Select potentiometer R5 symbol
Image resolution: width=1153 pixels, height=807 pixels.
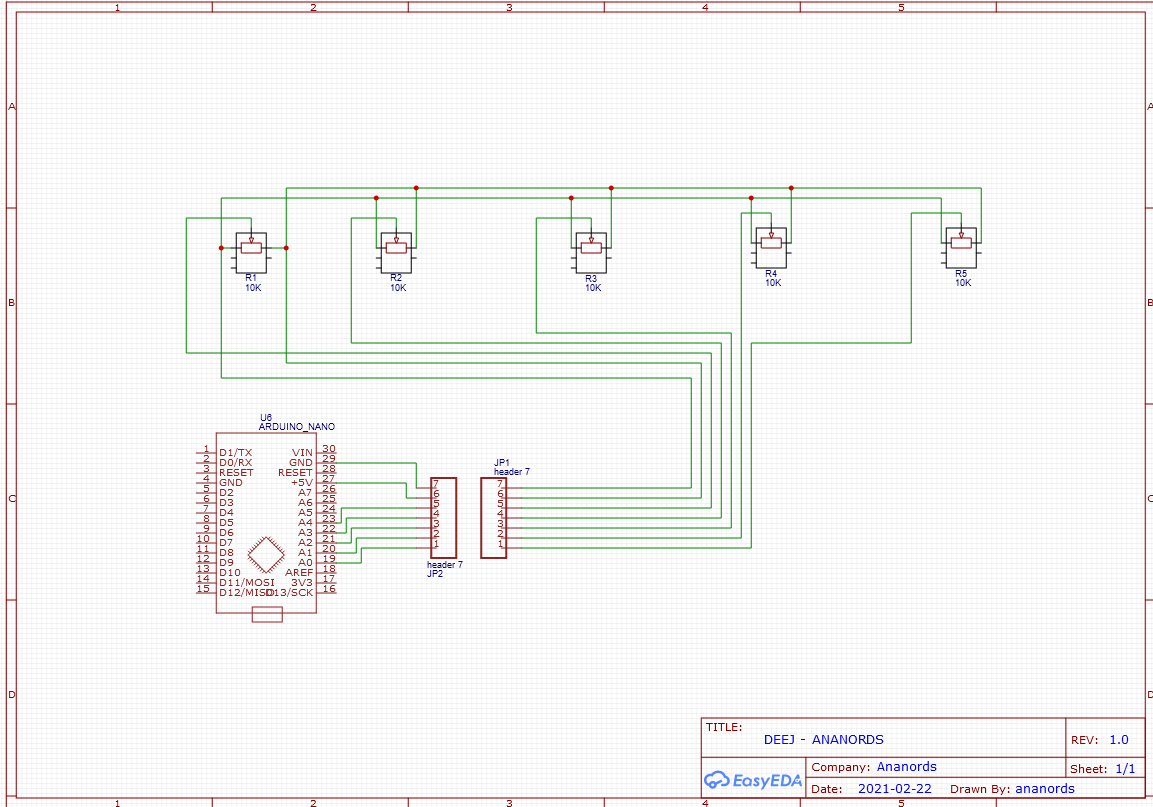click(961, 247)
